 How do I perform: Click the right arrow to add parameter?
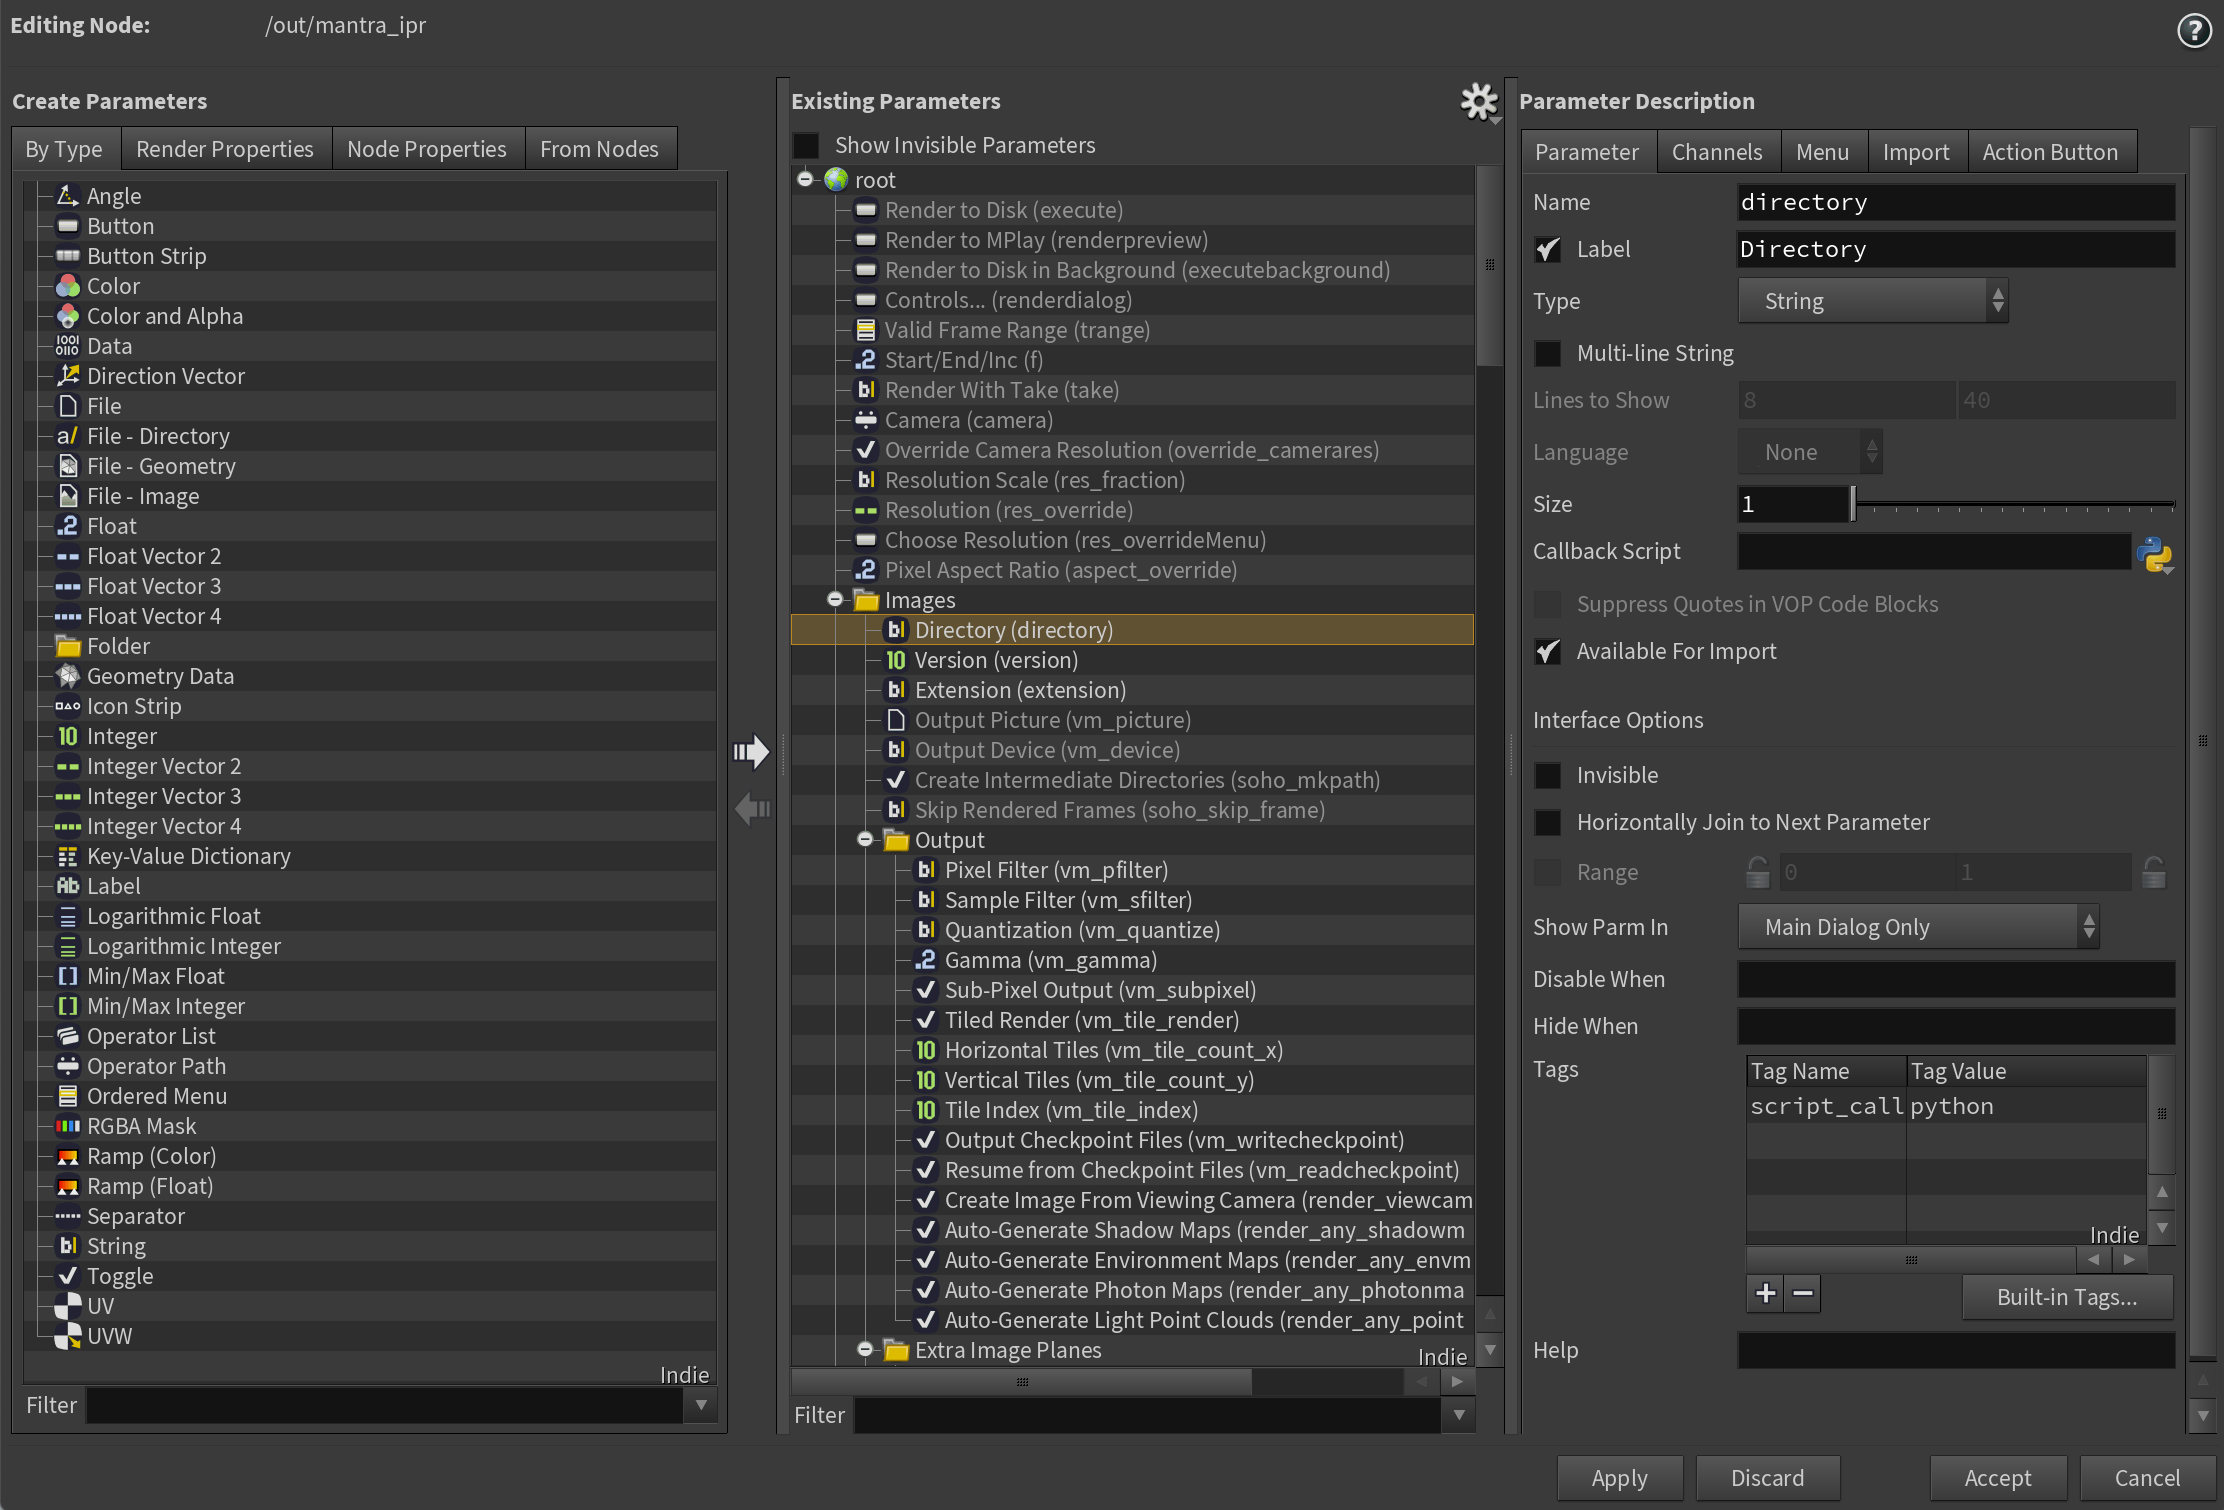click(751, 752)
